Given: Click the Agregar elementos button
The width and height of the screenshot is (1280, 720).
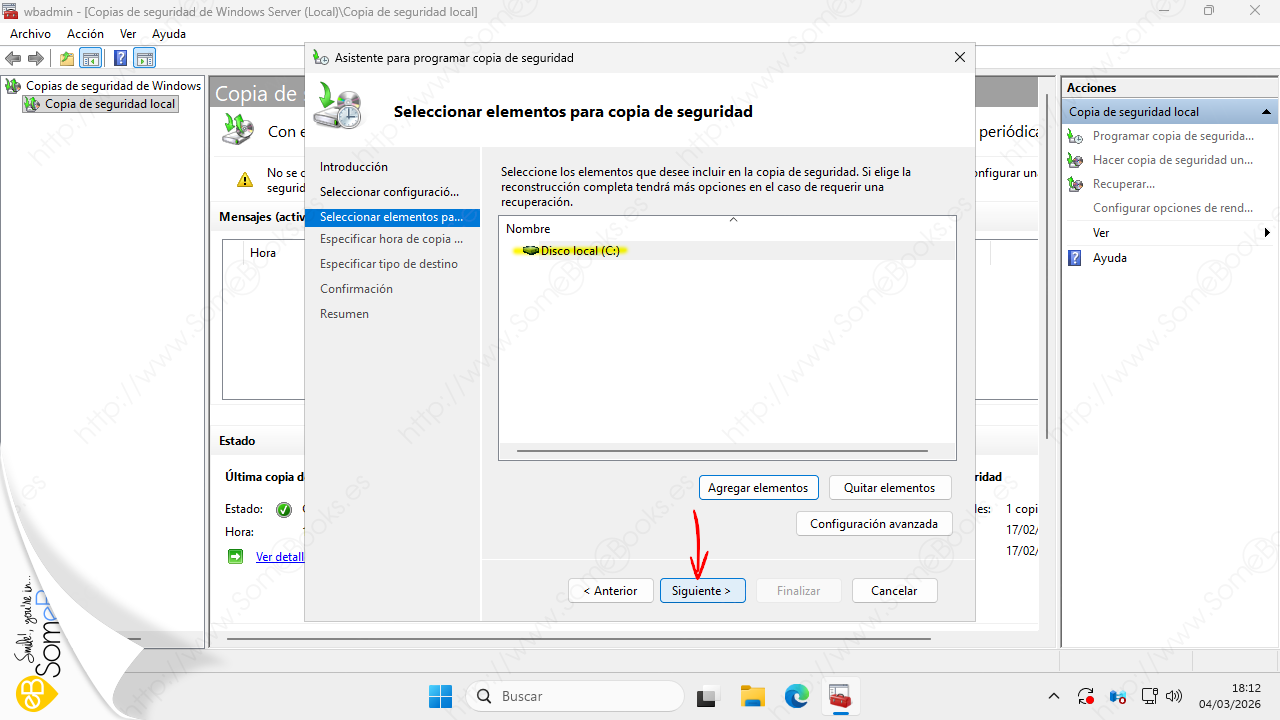Looking at the screenshot, I should point(758,488).
